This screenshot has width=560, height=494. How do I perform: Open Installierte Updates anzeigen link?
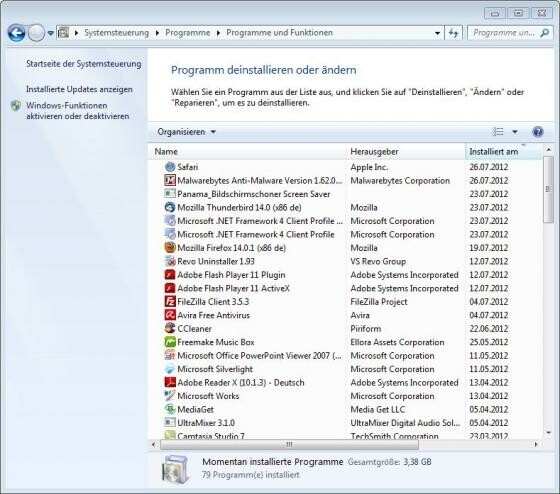point(79,89)
